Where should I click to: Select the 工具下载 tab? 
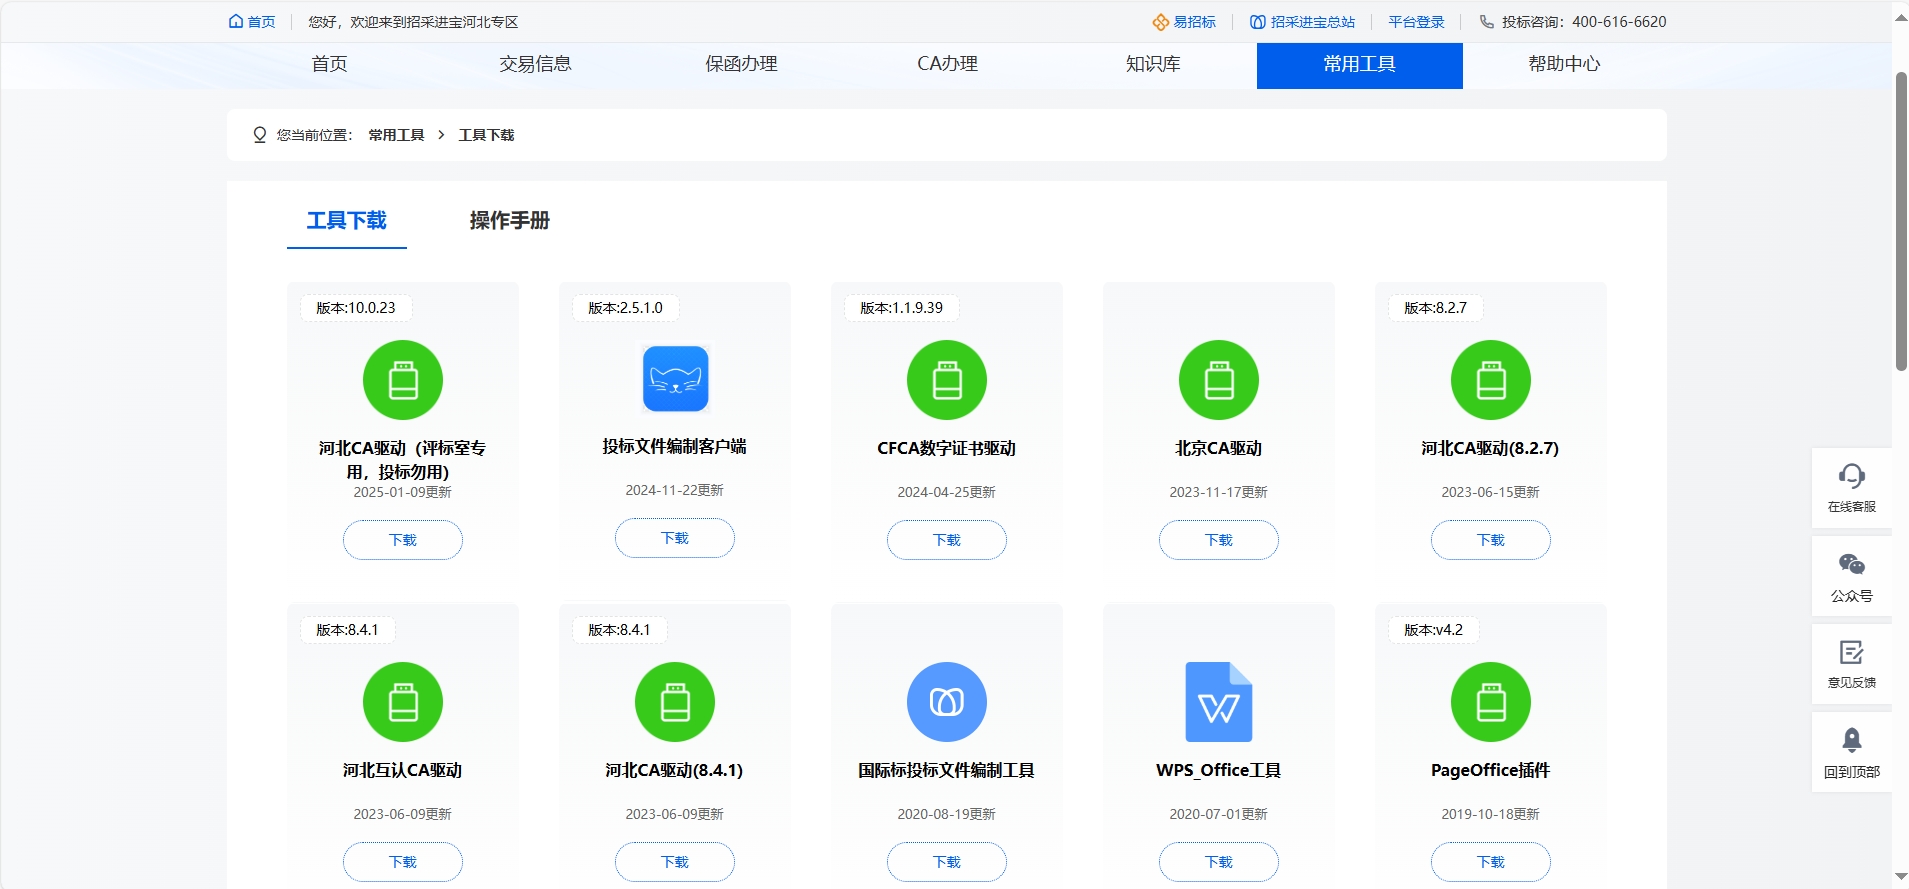(x=346, y=220)
